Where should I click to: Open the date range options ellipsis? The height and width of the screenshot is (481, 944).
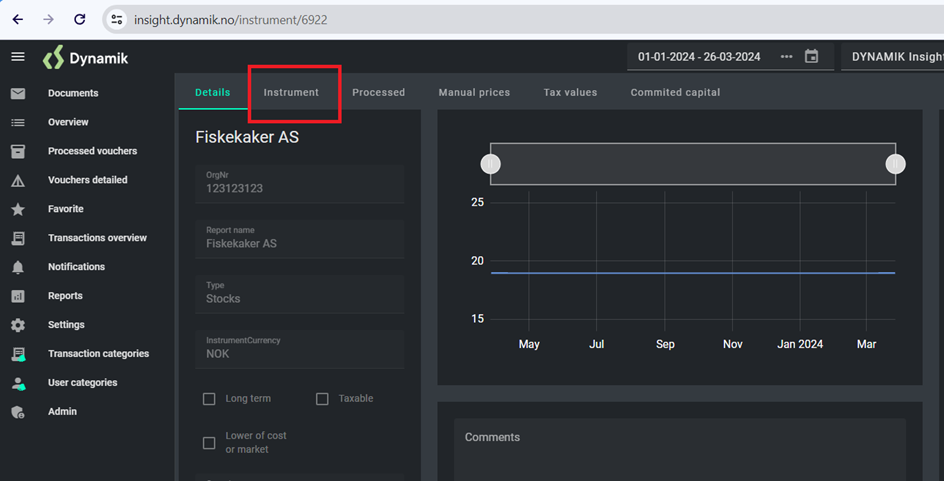pos(786,57)
